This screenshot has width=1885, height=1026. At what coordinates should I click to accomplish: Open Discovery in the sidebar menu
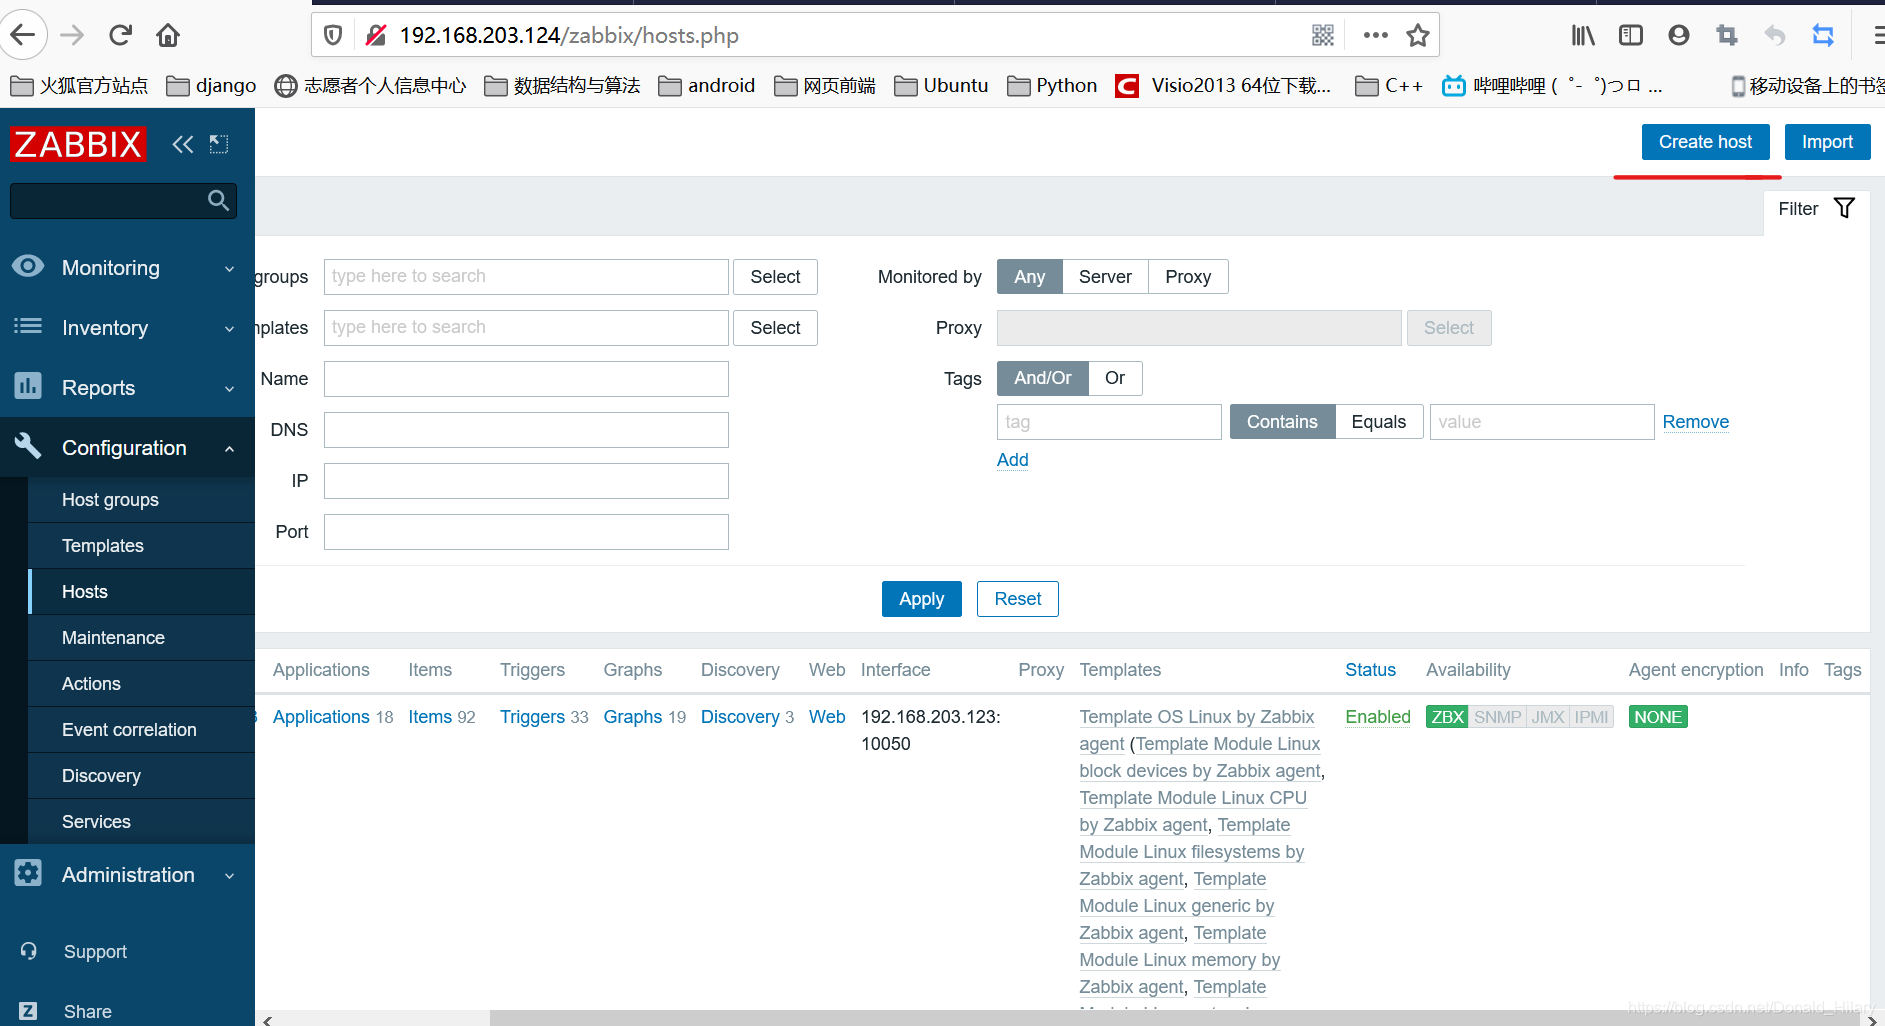click(x=141, y=776)
